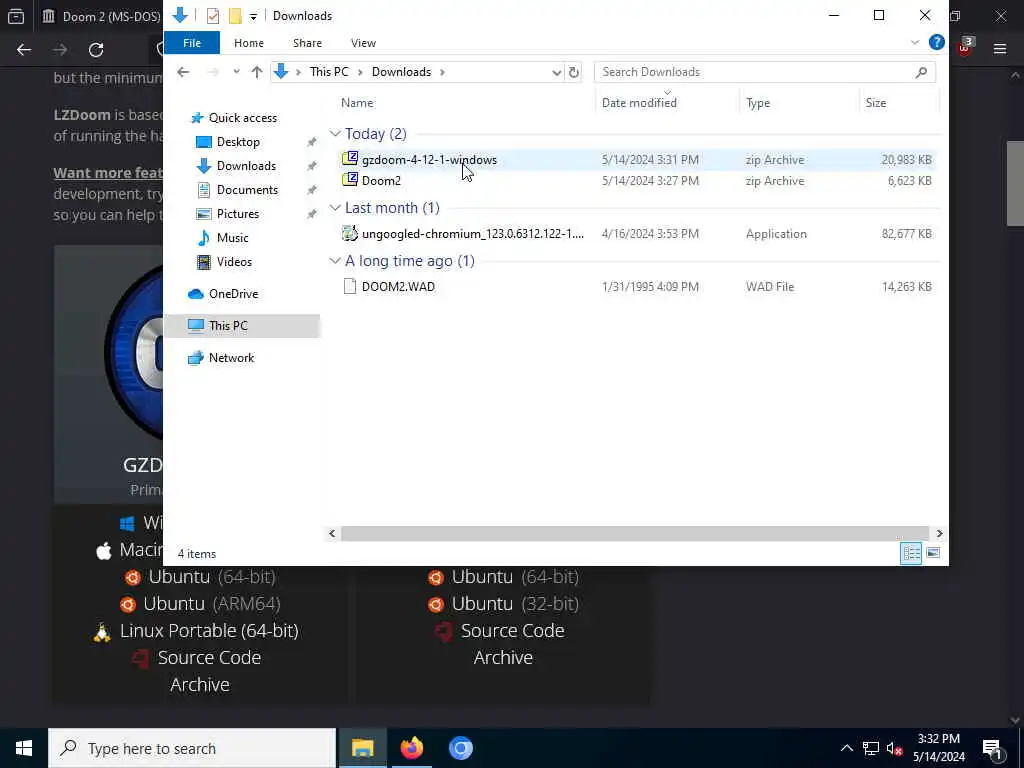
Task: Open File Explorer from taskbar
Action: pyautogui.click(x=362, y=748)
